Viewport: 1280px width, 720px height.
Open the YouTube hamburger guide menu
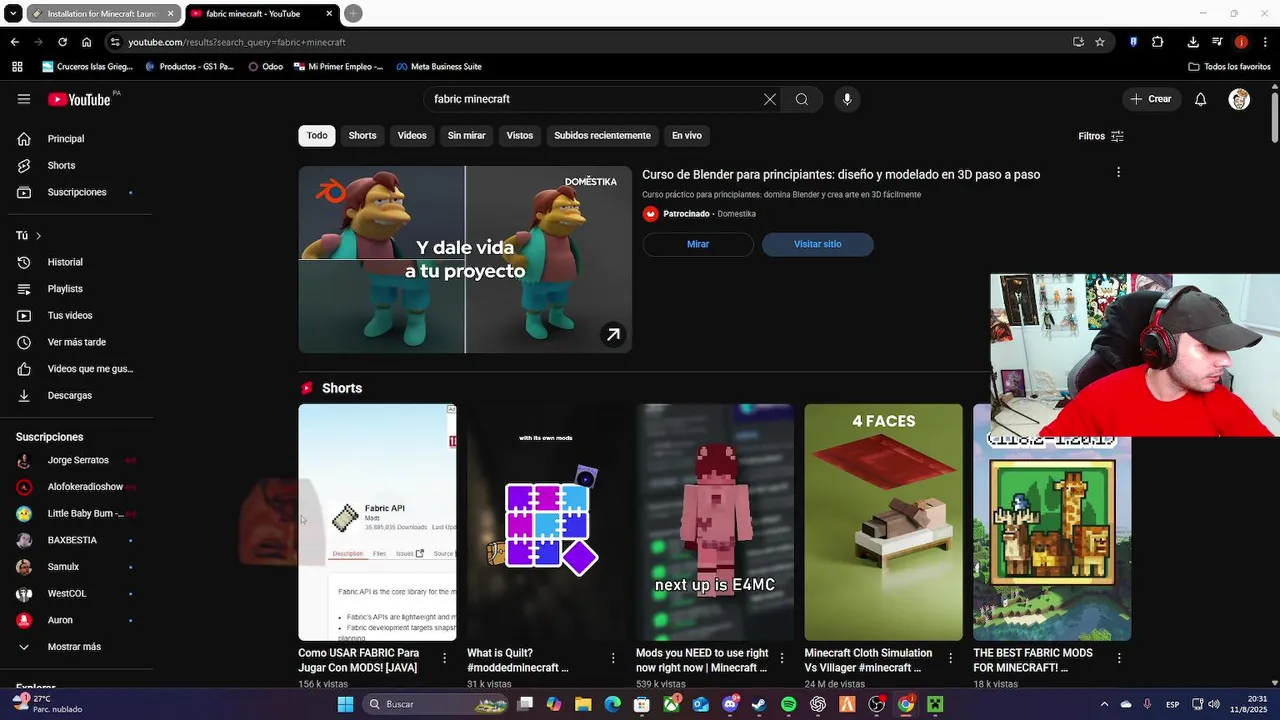tap(24, 99)
